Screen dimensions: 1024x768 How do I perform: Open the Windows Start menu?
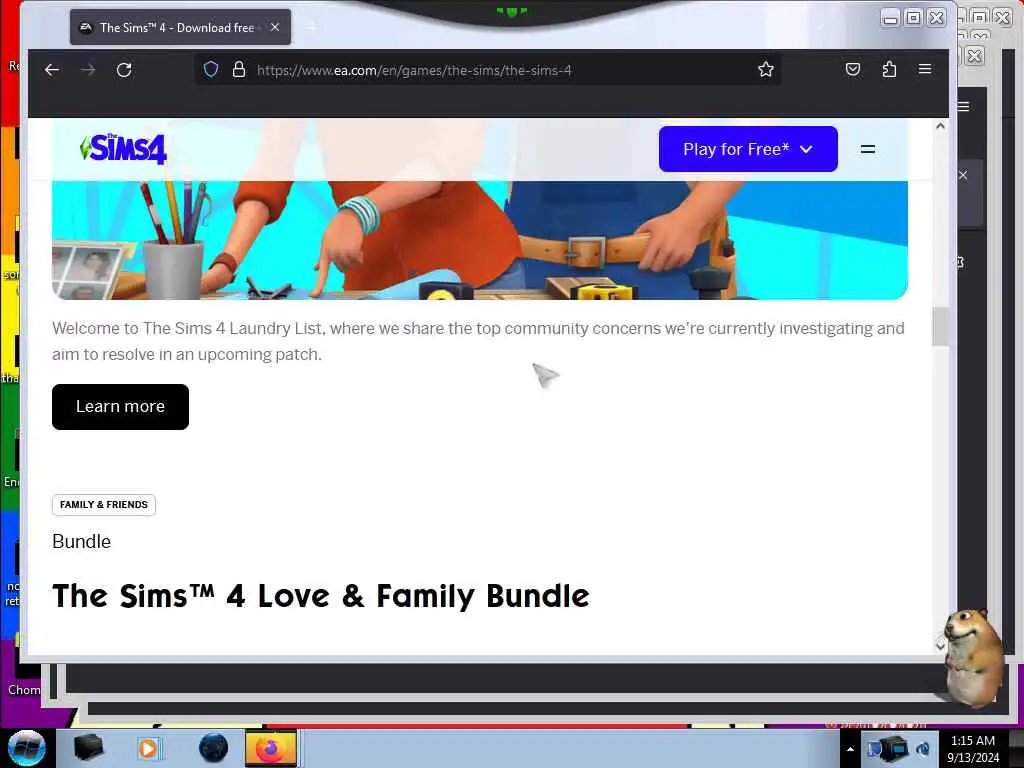(26, 748)
